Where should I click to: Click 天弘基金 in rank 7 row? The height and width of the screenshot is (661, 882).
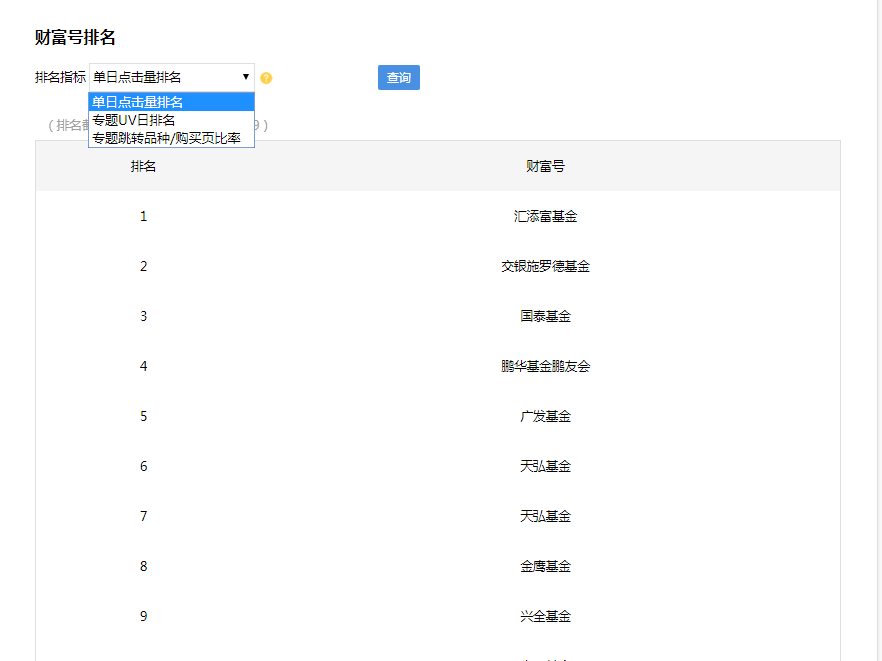[x=545, y=516]
